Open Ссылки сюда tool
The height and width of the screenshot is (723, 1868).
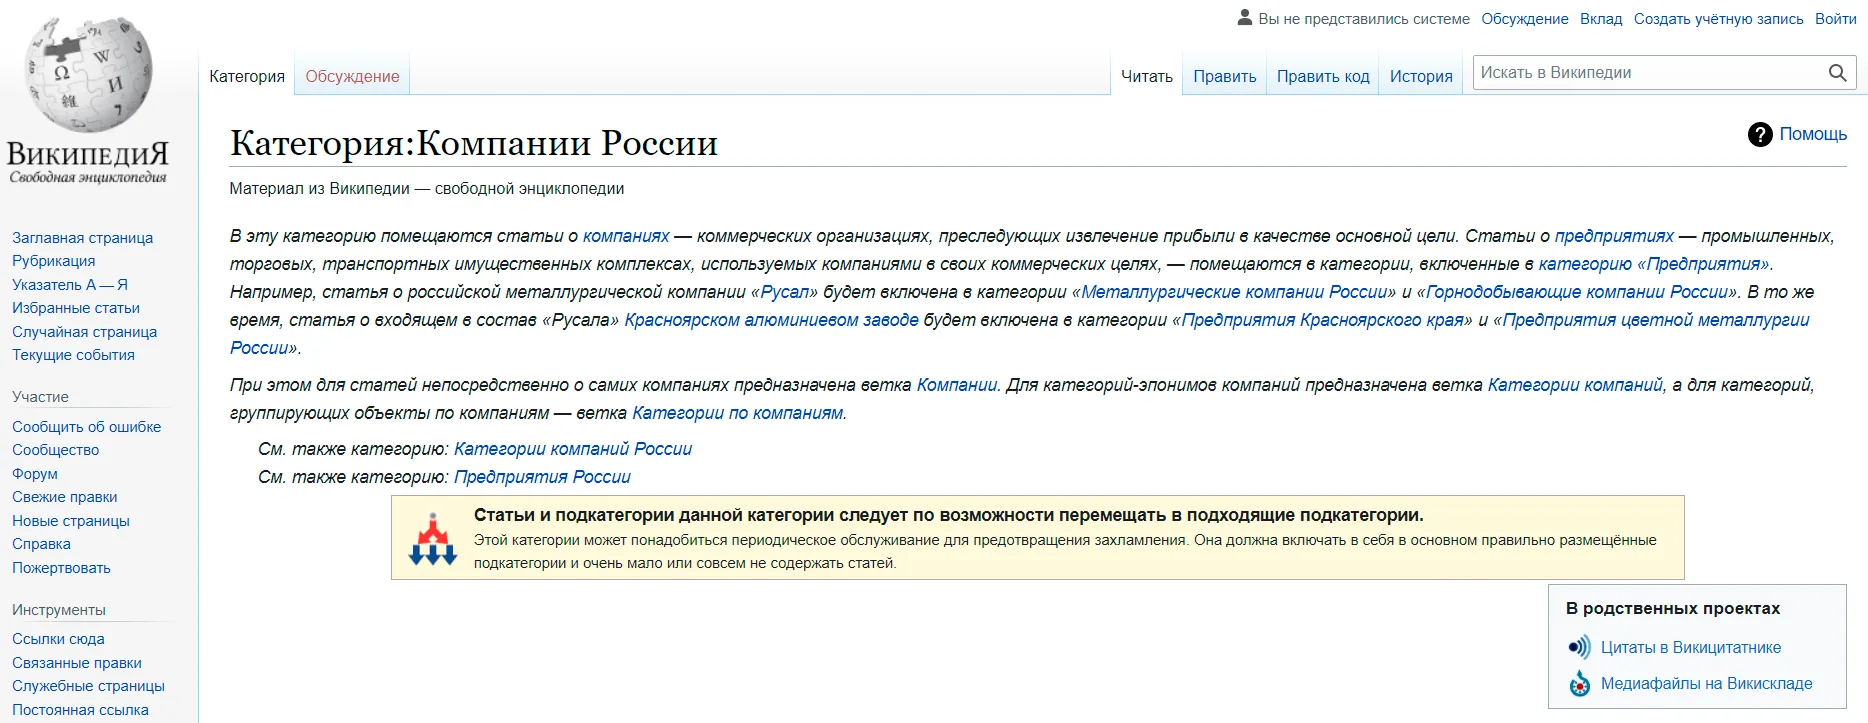click(x=58, y=639)
